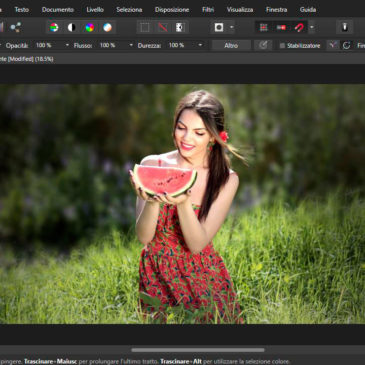
Task: Apply auto levels with the RGB circles icon
Action: pos(54,27)
